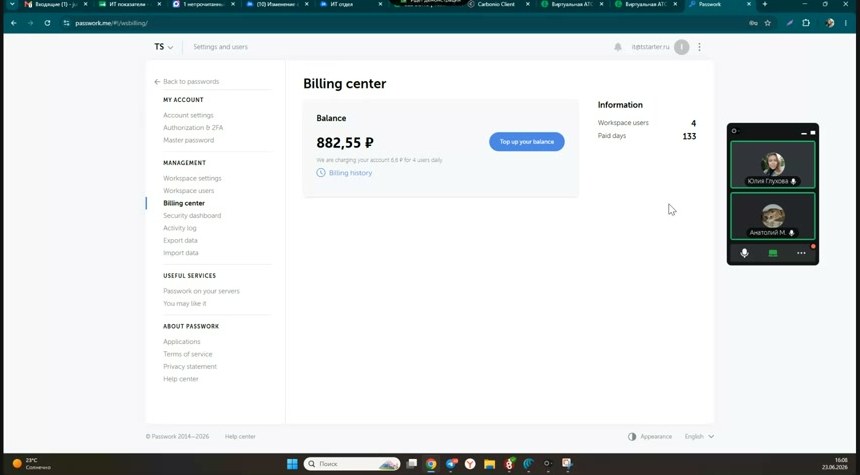860x475 pixels.
Task: Expand the TS workspace dropdown
Action: click(x=163, y=47)
